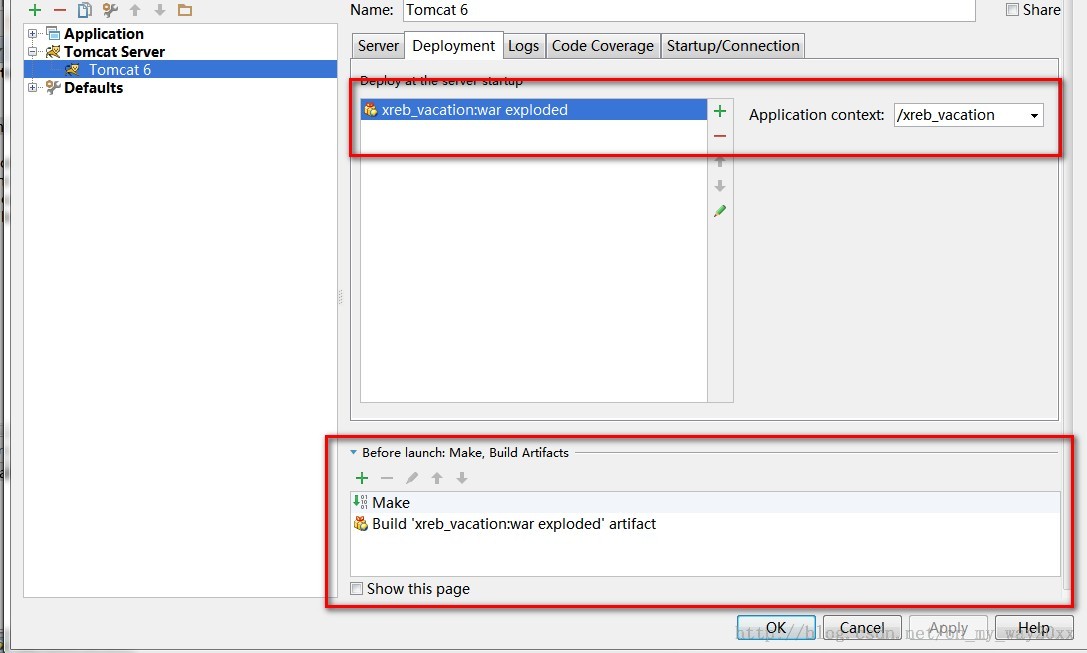This screenshot has width=1087, height=653.
Task: Select Build 'xreb_vacation:war exploded' artifact row
Action: coord(706,523)
